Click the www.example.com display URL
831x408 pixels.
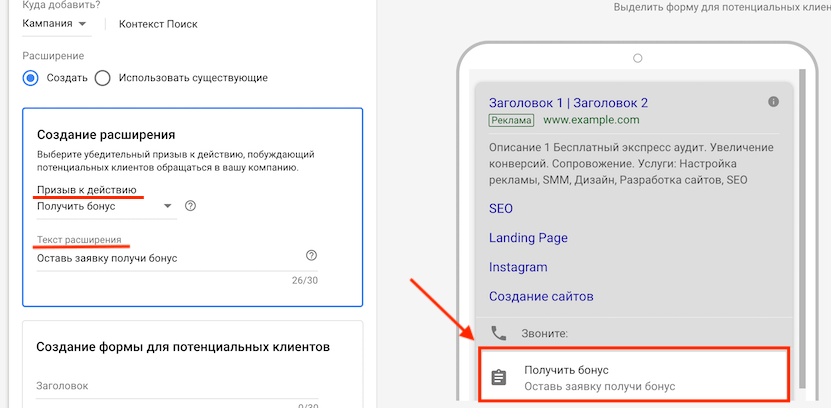pyautogui.click(x=591, y=120)
